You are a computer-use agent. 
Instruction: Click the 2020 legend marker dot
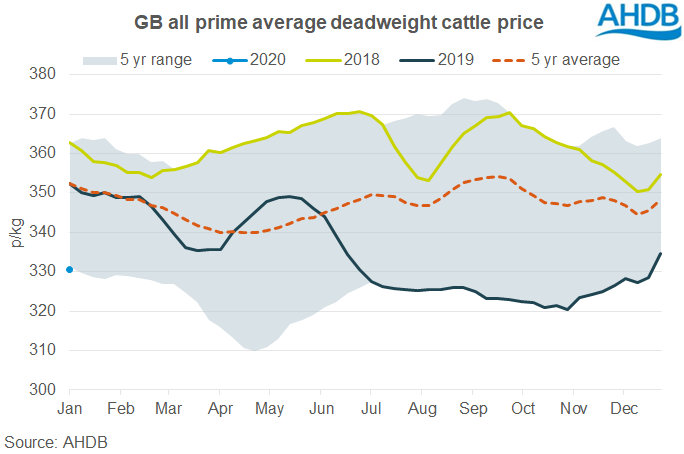click(x=230, y=60)
